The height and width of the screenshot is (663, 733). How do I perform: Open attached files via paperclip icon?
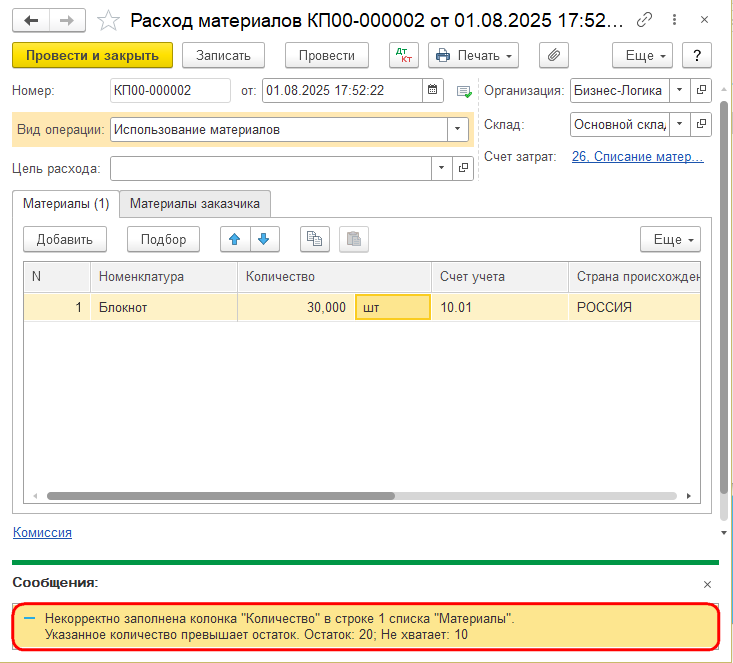point(553,55)
